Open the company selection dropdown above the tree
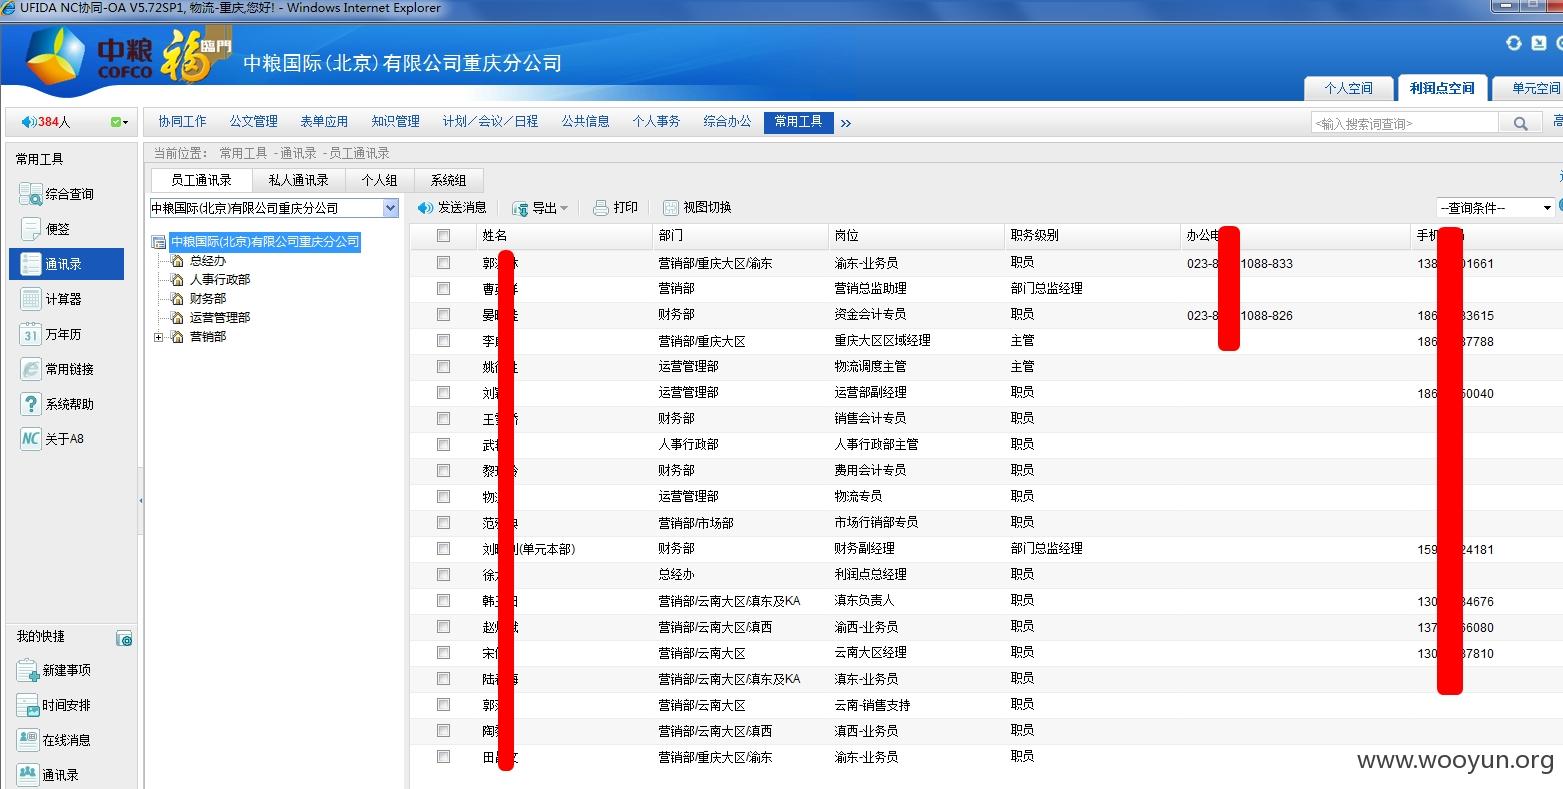Image resolution: width=1563 pixels, height=789 pixels. pyautogui.click(x=390, y=208)
